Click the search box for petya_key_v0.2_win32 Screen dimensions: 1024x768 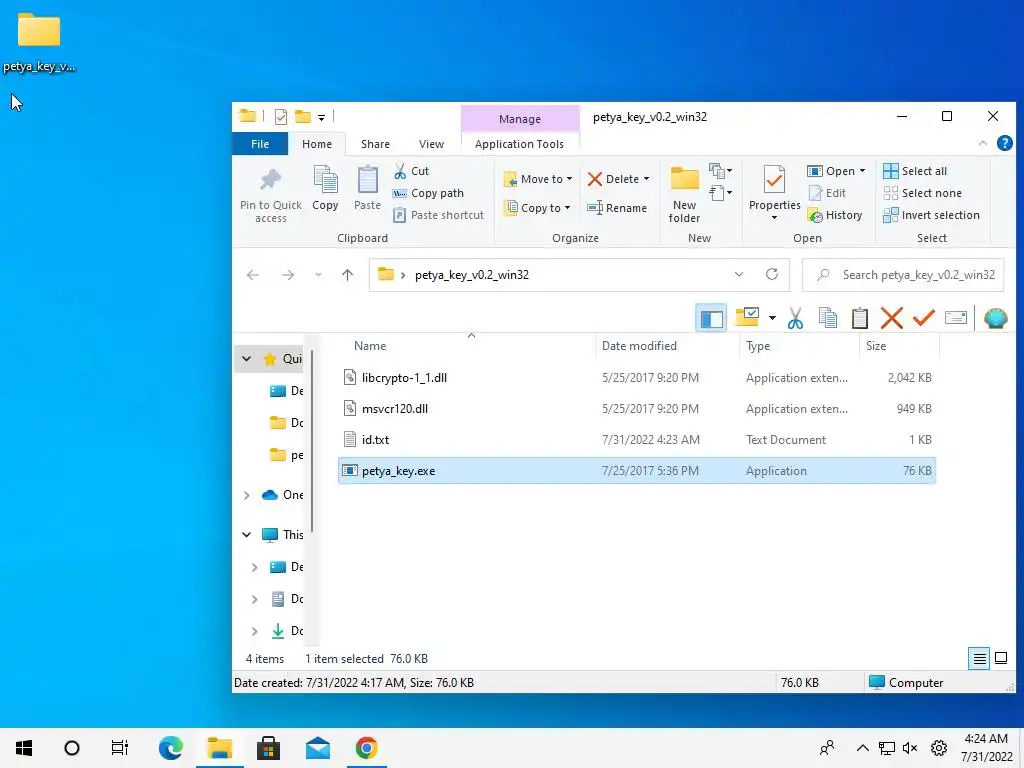tap(903, 275)
